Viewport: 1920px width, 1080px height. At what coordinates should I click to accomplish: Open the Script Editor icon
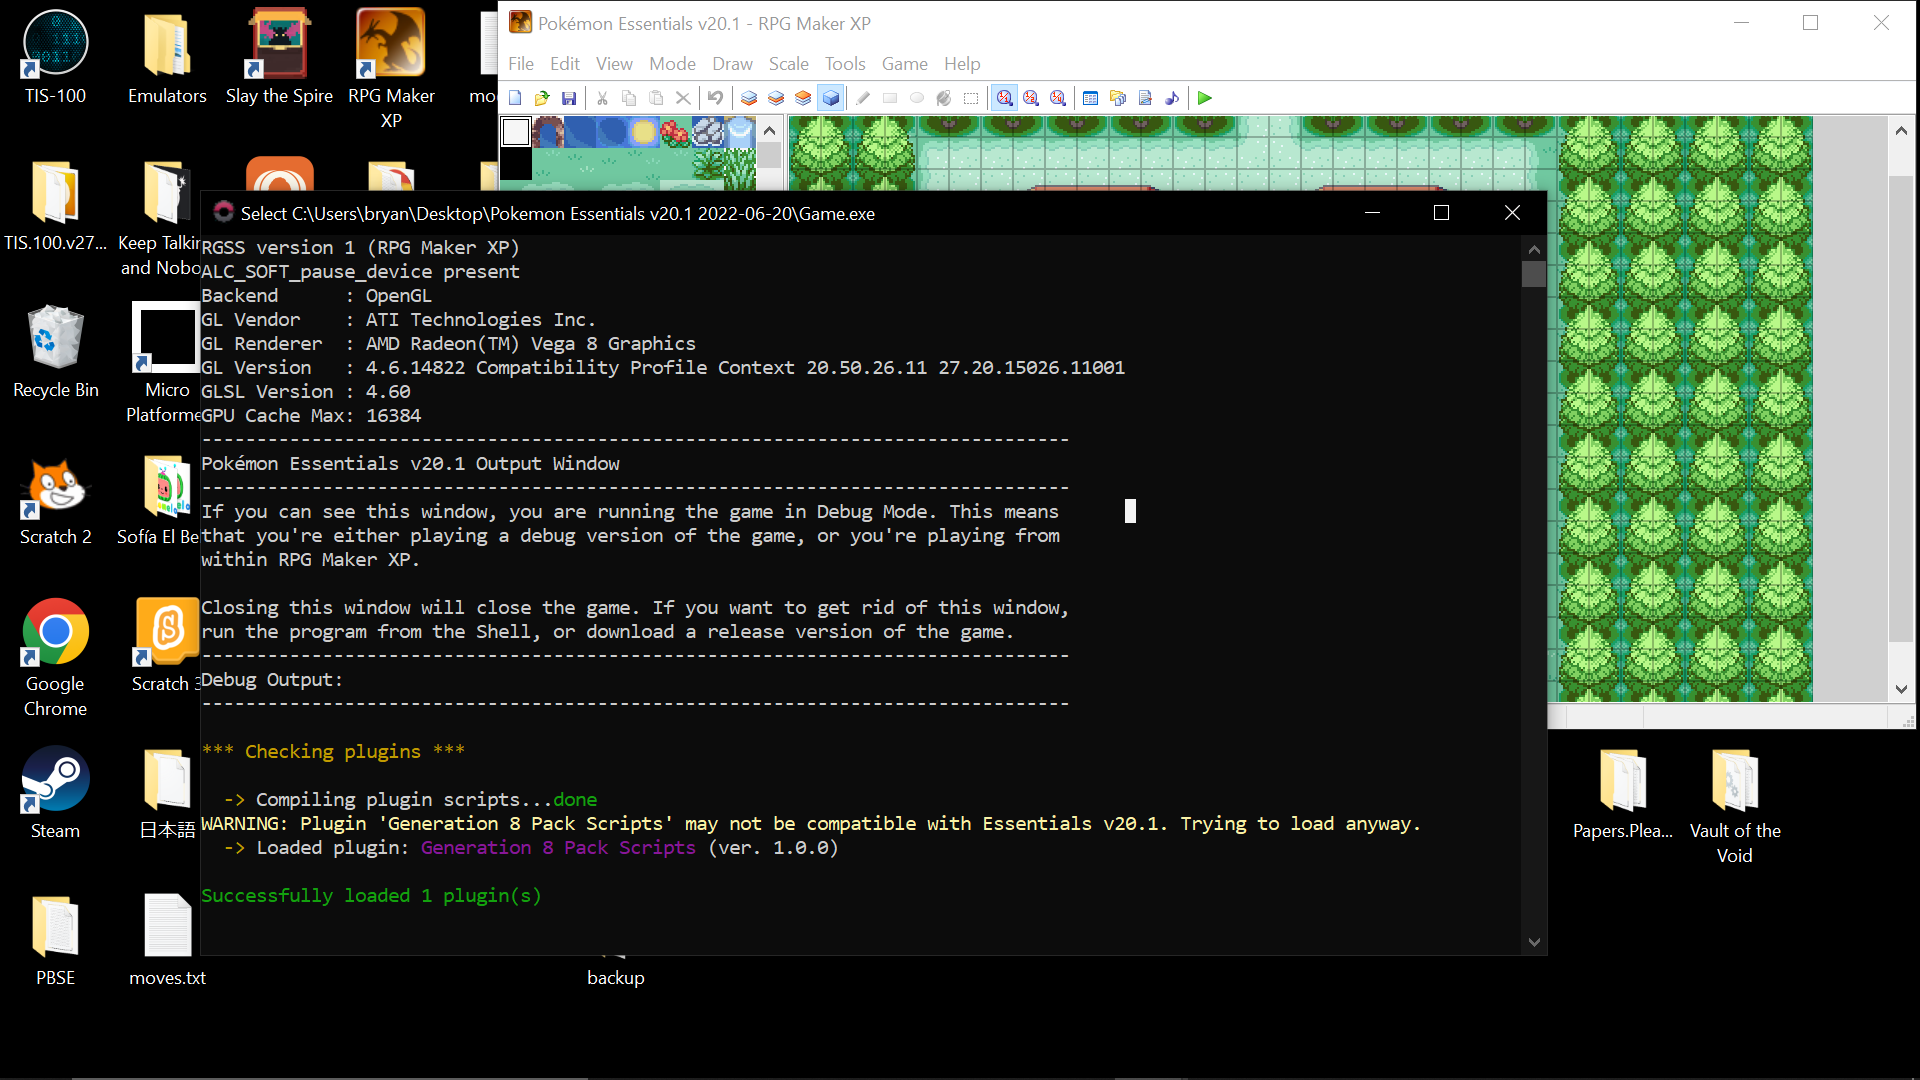pos(1145,98)
